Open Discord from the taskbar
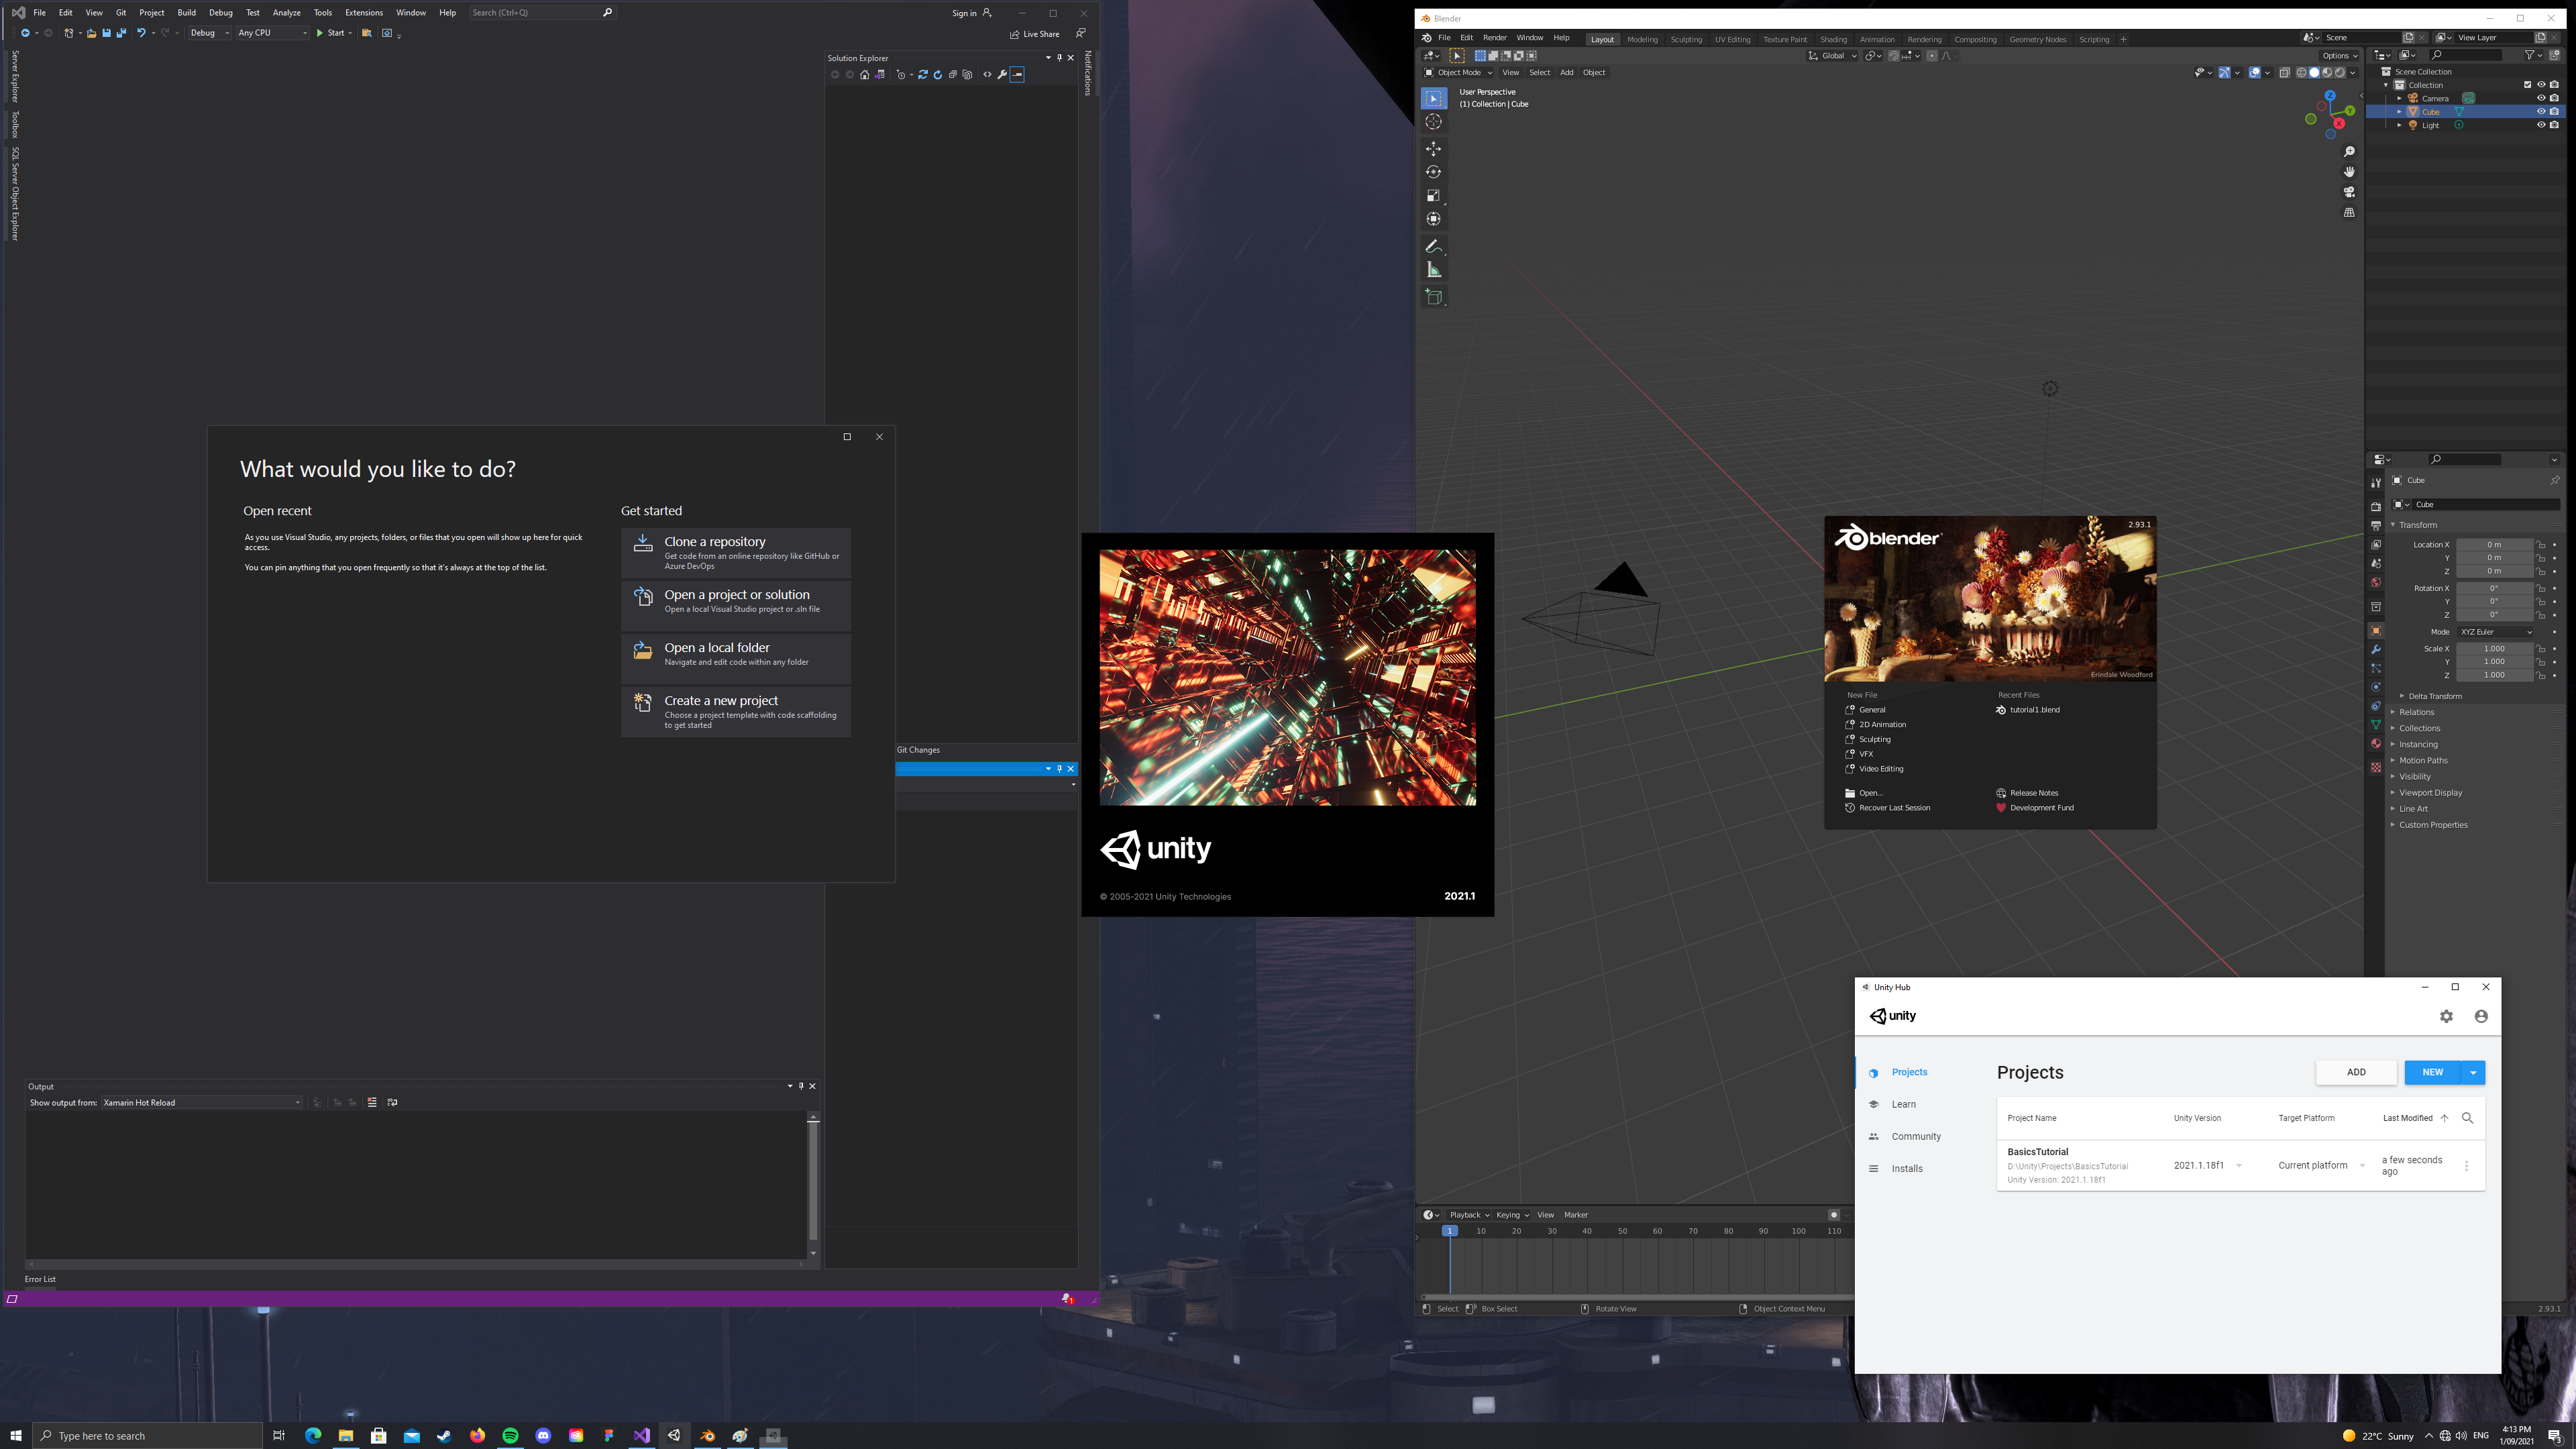The width and height of the screenshot is (2576, 1449). coord(543,1436)
